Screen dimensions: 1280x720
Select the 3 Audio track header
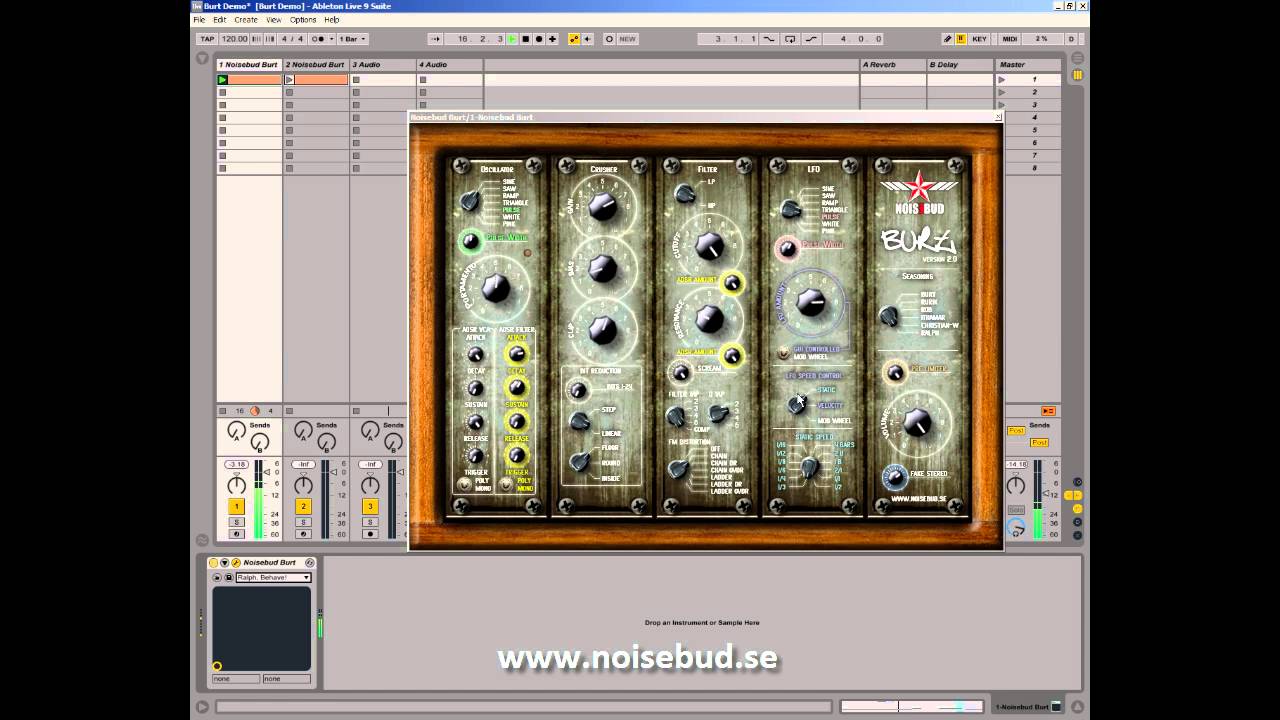pyautogui.click(x=383, y=65)
